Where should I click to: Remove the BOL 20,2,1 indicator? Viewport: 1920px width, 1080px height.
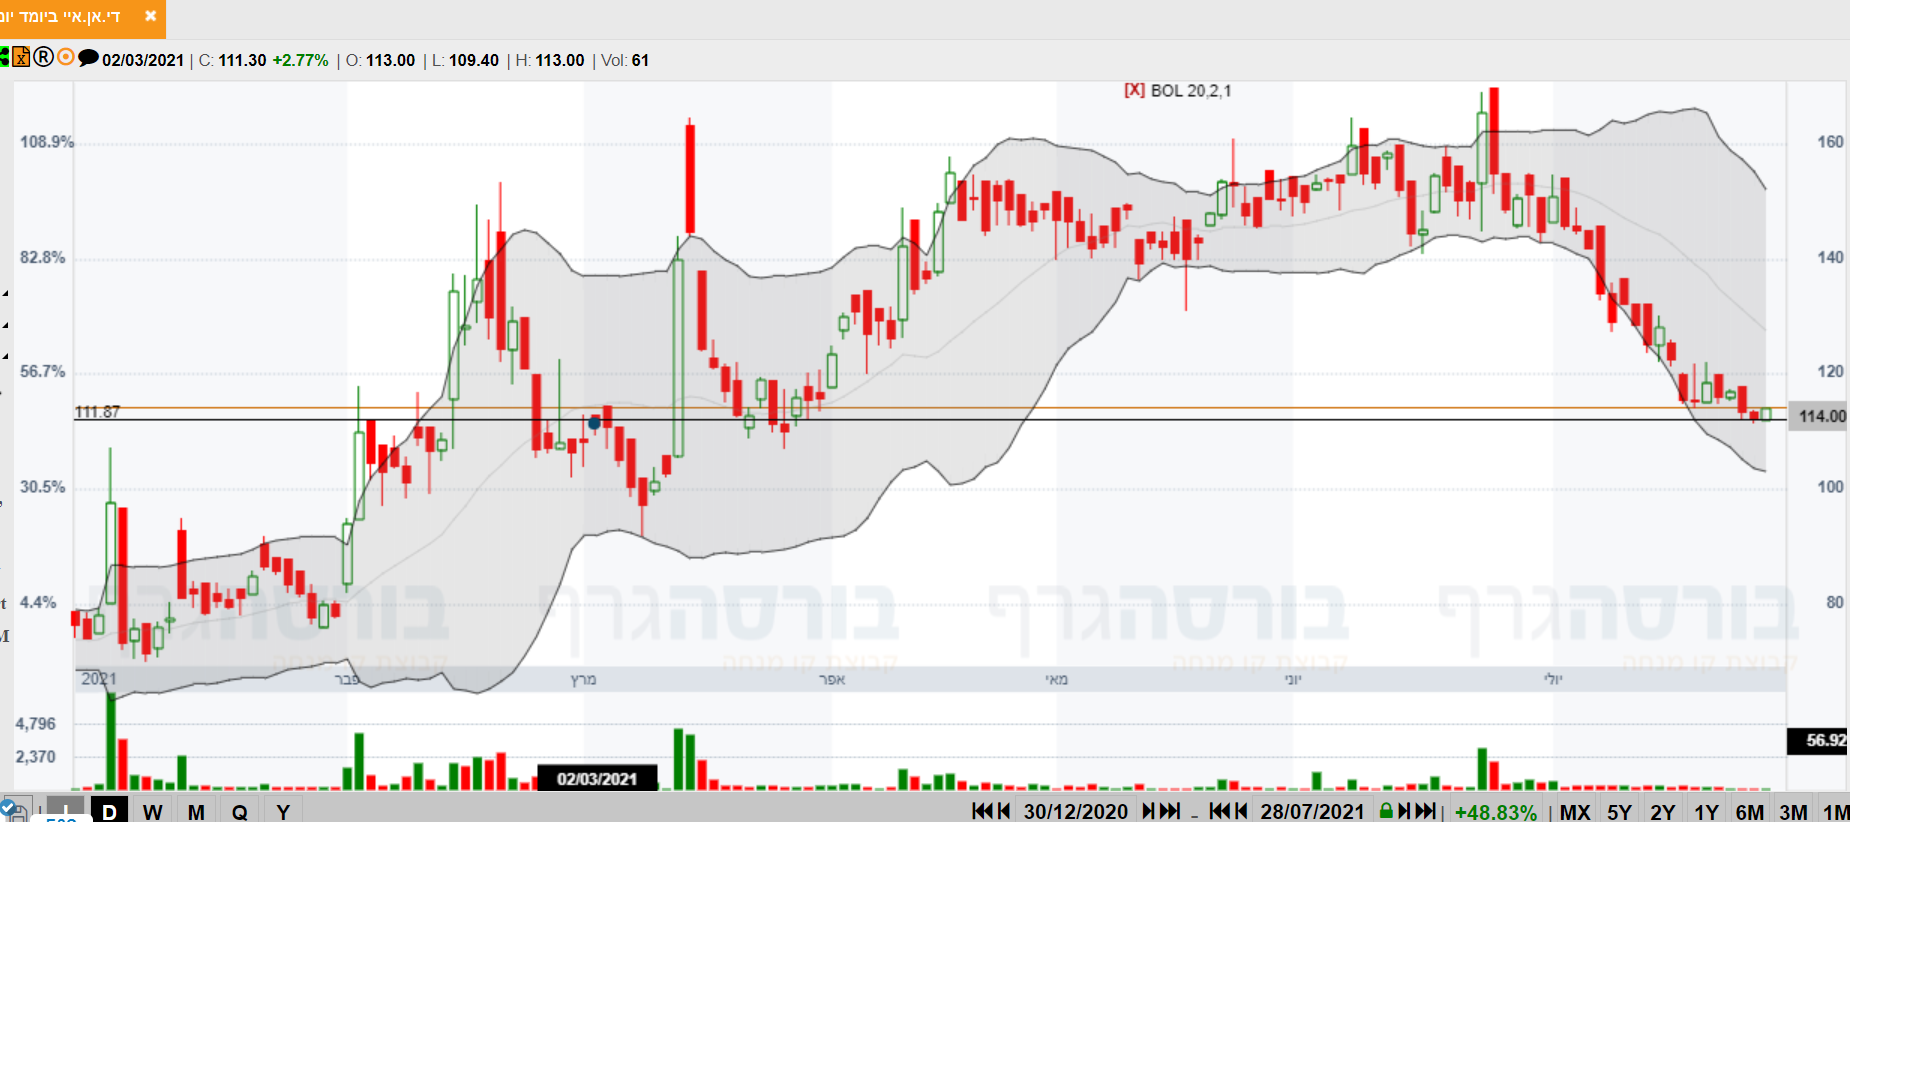click(x=1134, y=90)
